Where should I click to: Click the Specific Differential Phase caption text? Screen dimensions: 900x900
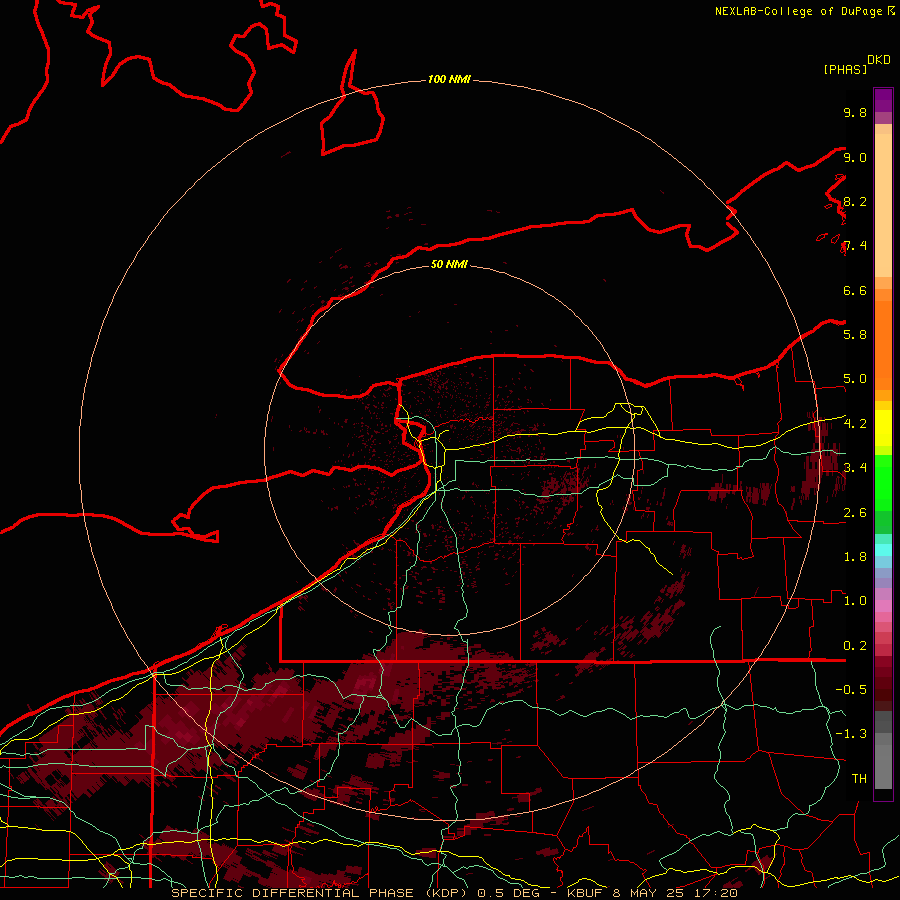click(x=454, y=893)
